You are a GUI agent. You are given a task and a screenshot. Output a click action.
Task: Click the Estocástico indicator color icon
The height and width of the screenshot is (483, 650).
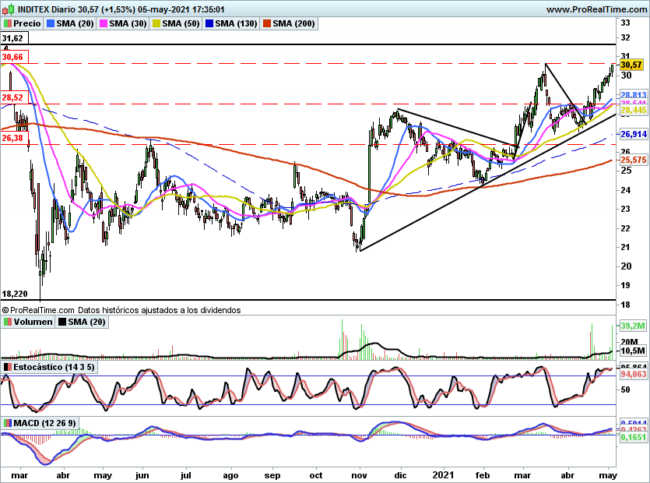(7, 367)
